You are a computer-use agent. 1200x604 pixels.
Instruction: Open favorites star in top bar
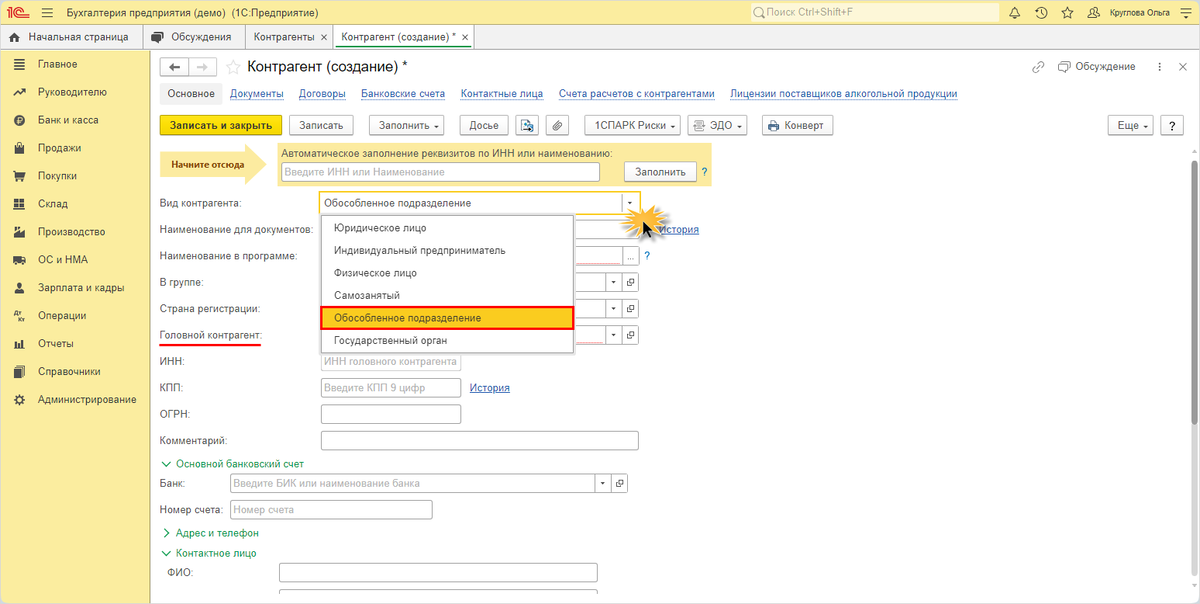pyautogui.click(x=1068, y=12)
